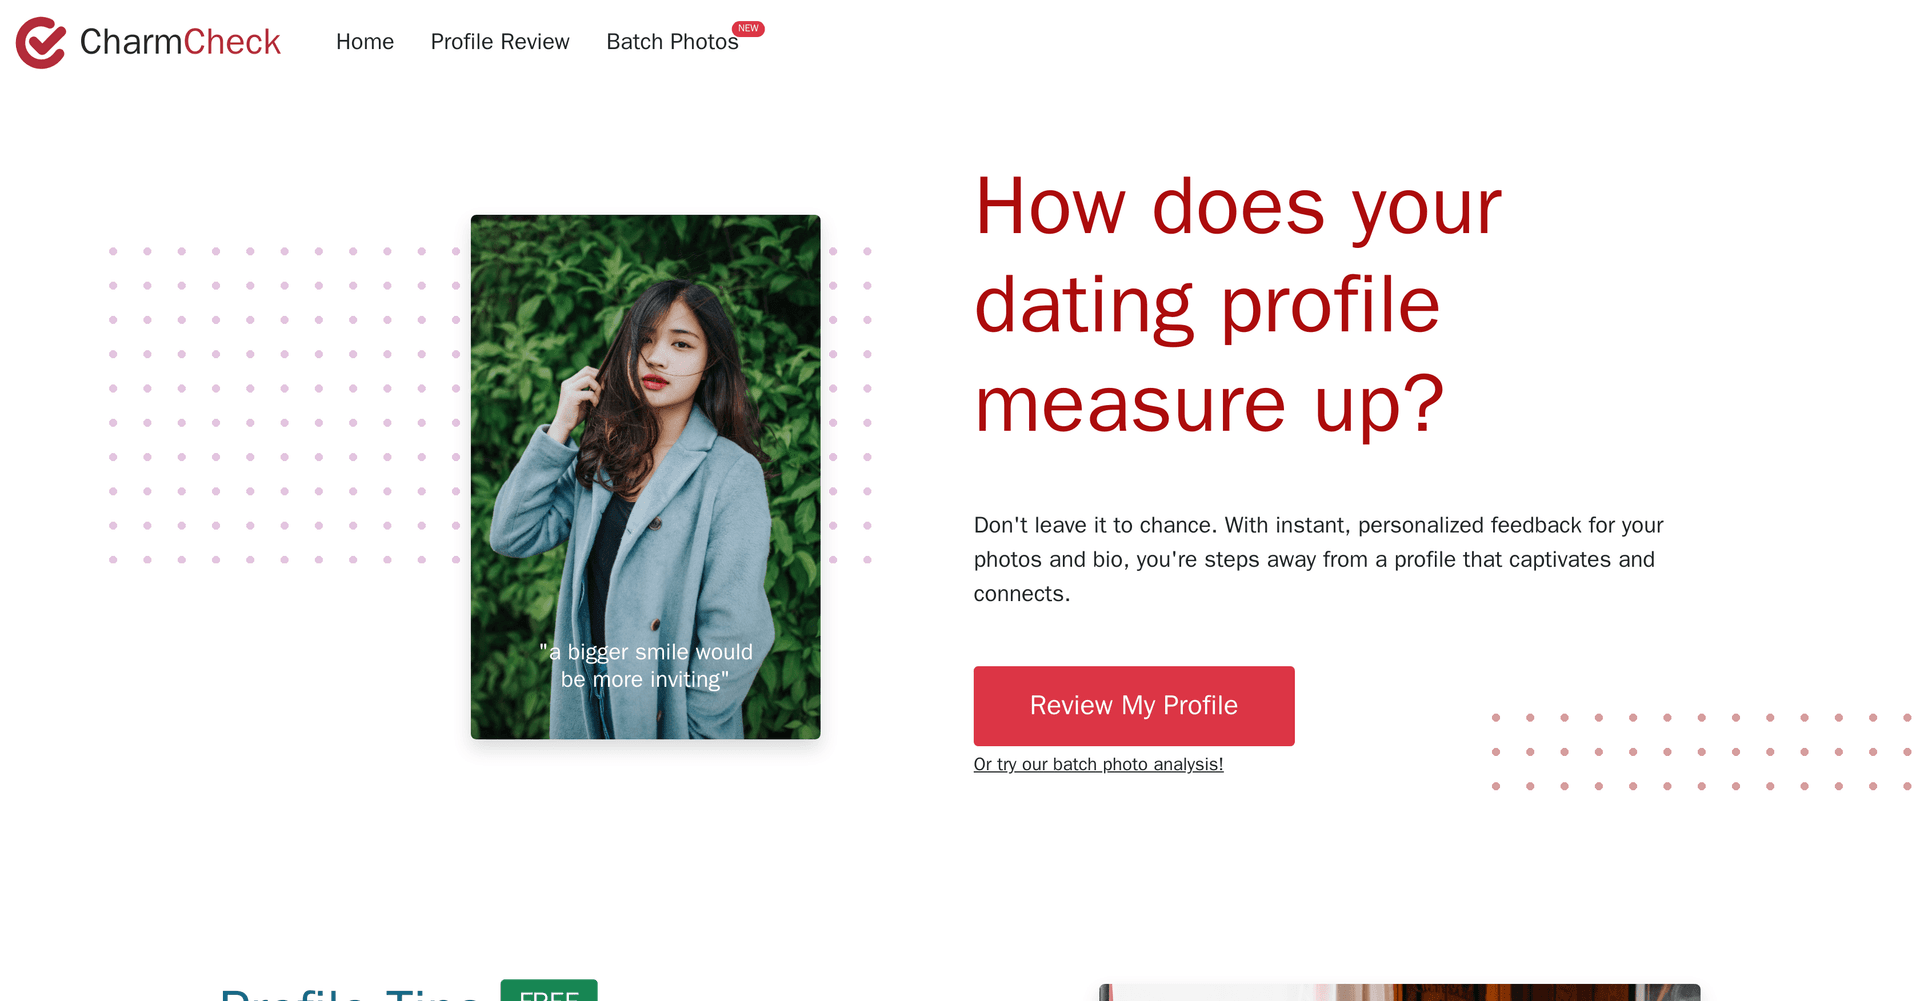This screenshot has height=1001, width=1920.
Task: Go to the Profile Review page
Action: tap(500, 42)
